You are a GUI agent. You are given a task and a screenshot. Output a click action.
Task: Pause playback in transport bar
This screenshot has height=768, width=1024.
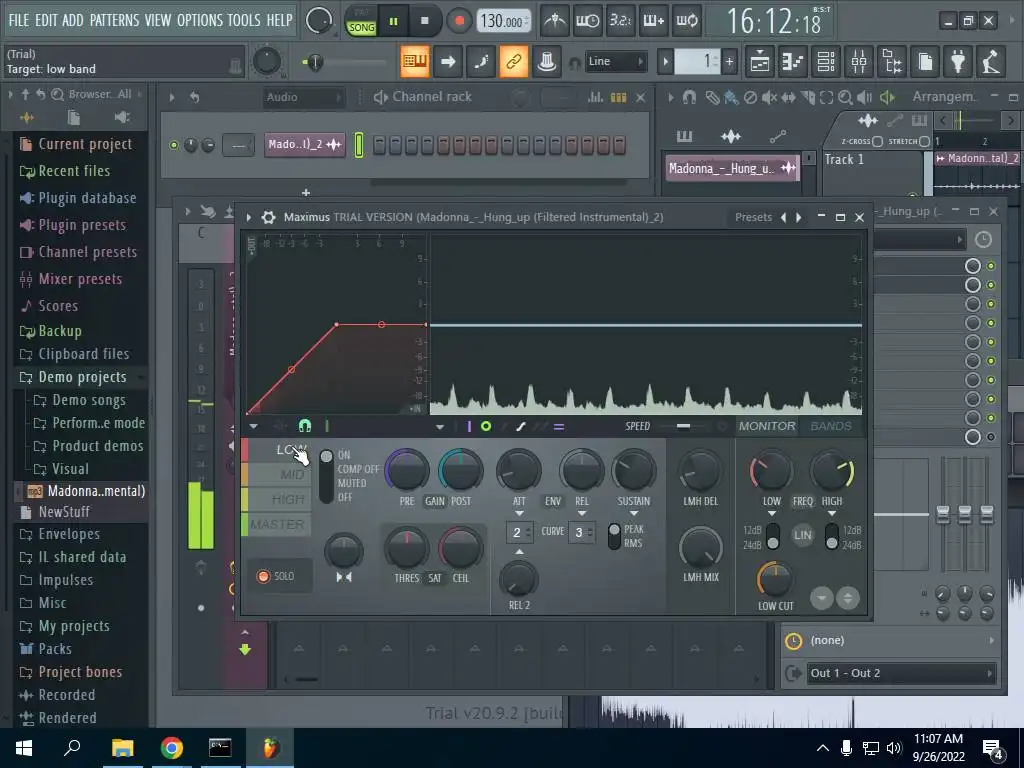[394, 22]
